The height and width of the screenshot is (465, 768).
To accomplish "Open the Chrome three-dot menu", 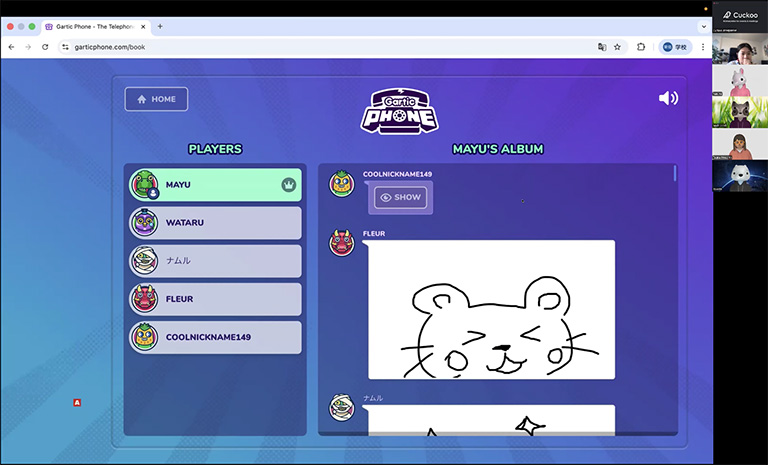I will tap(702, 47).
